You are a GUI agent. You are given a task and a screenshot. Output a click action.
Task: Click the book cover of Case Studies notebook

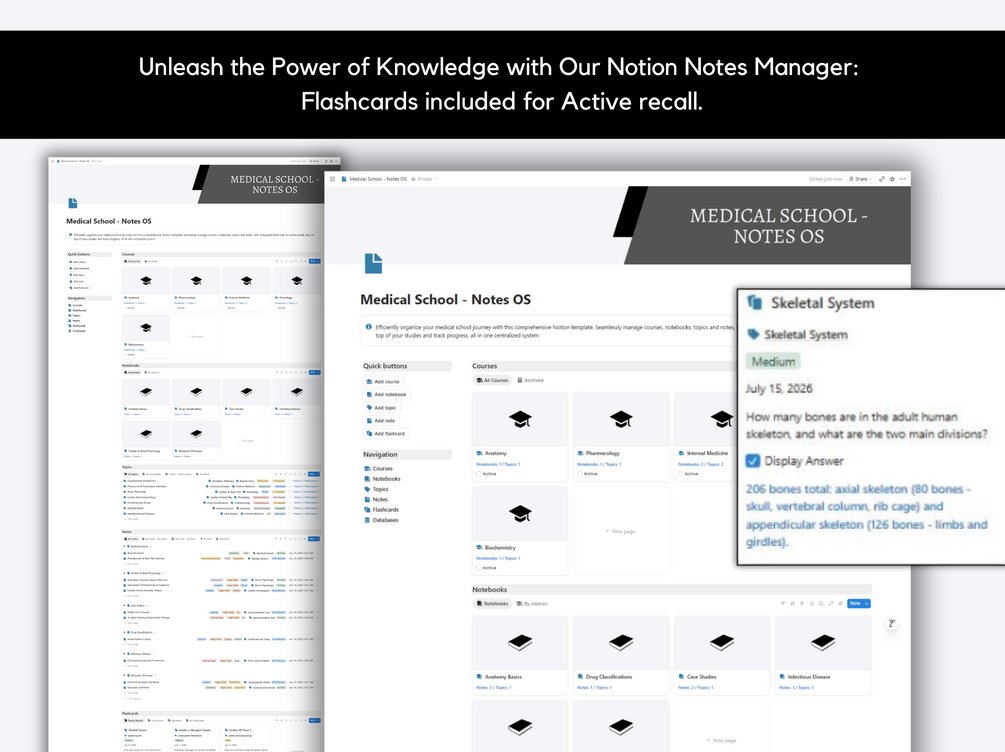722,642
